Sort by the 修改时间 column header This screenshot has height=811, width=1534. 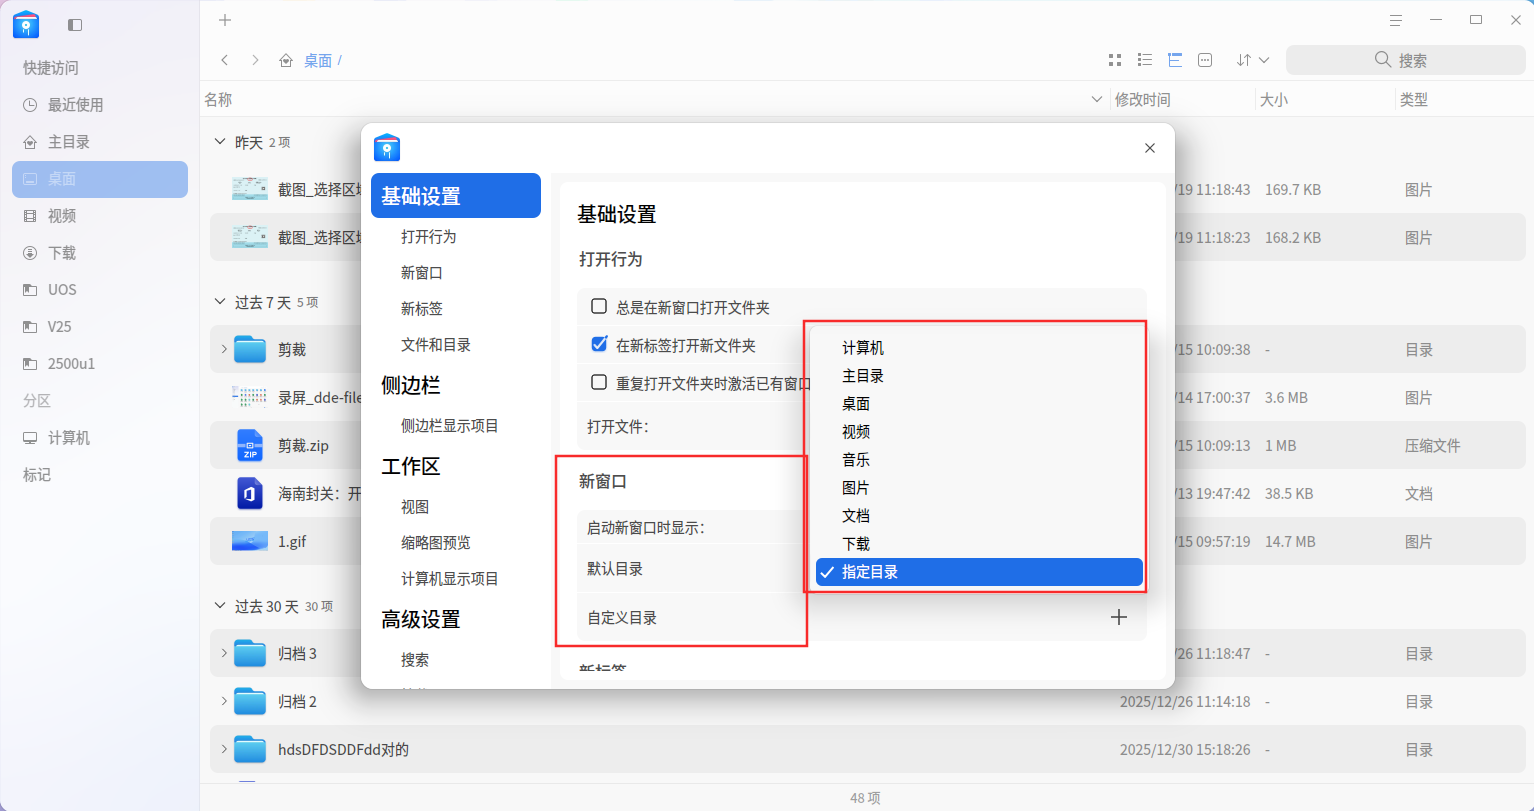point(1183,100)
